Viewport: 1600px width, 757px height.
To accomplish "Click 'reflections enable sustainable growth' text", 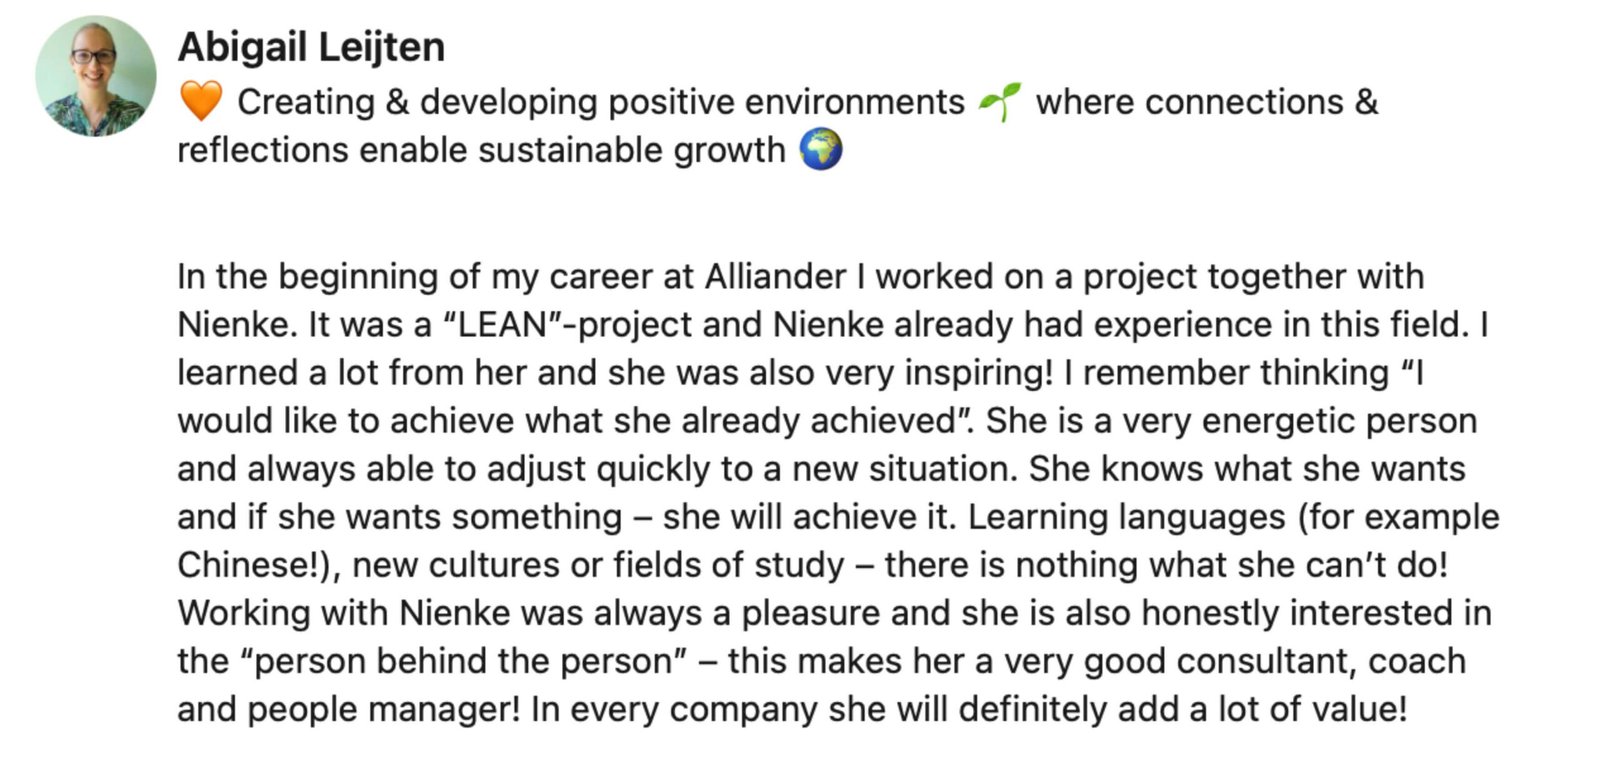I will 481,150.
